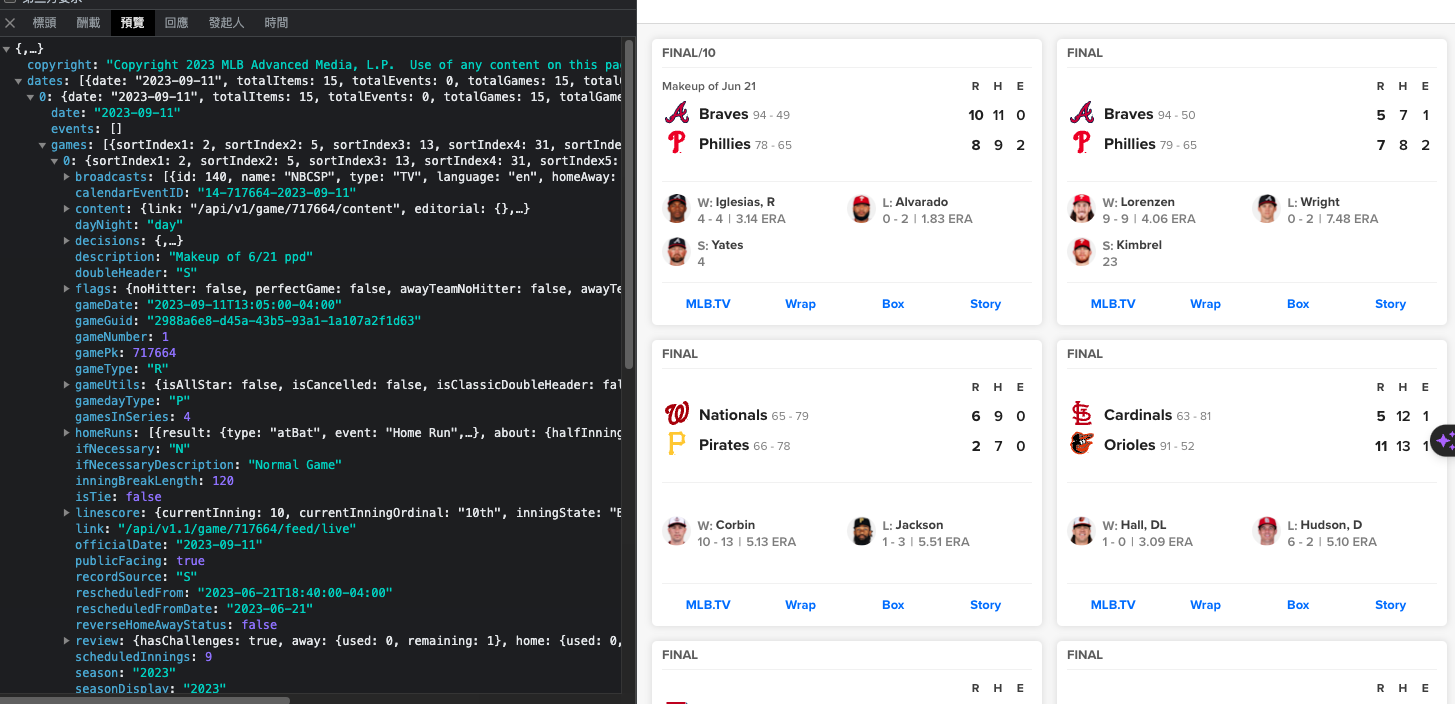Expand the content object node
This screenshot has height=704, width=1455.
coord(67,209)
